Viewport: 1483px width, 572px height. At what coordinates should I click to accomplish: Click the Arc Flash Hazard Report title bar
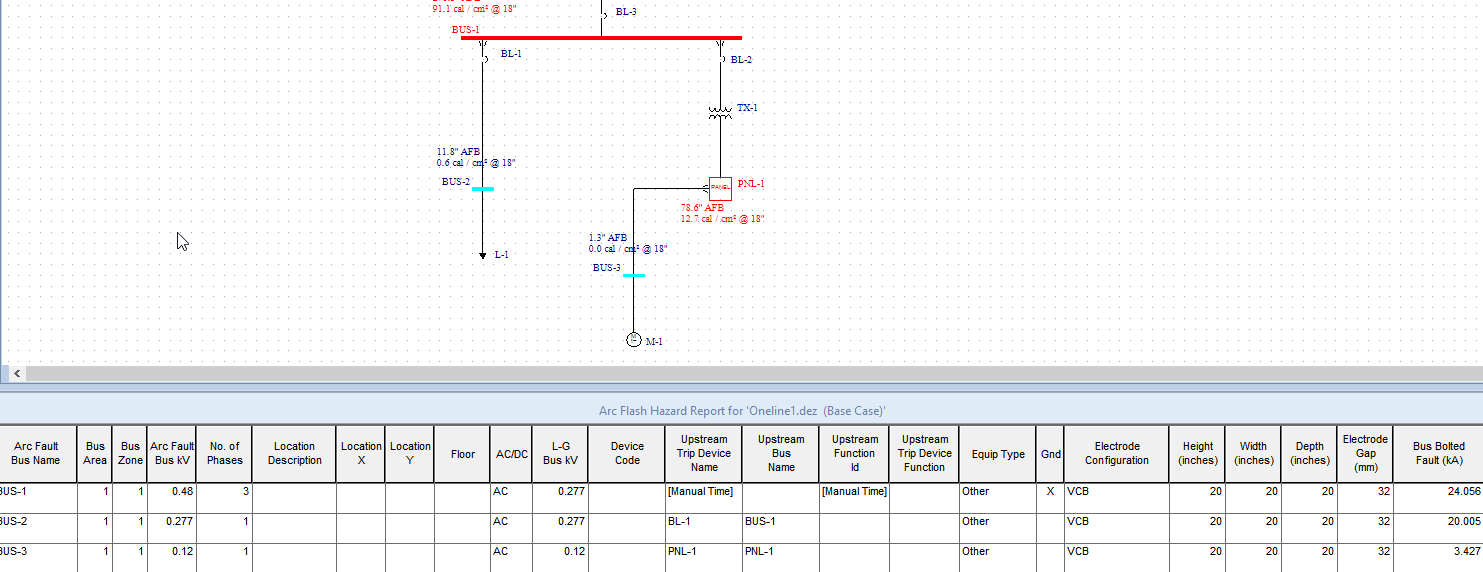pos(741,411)
